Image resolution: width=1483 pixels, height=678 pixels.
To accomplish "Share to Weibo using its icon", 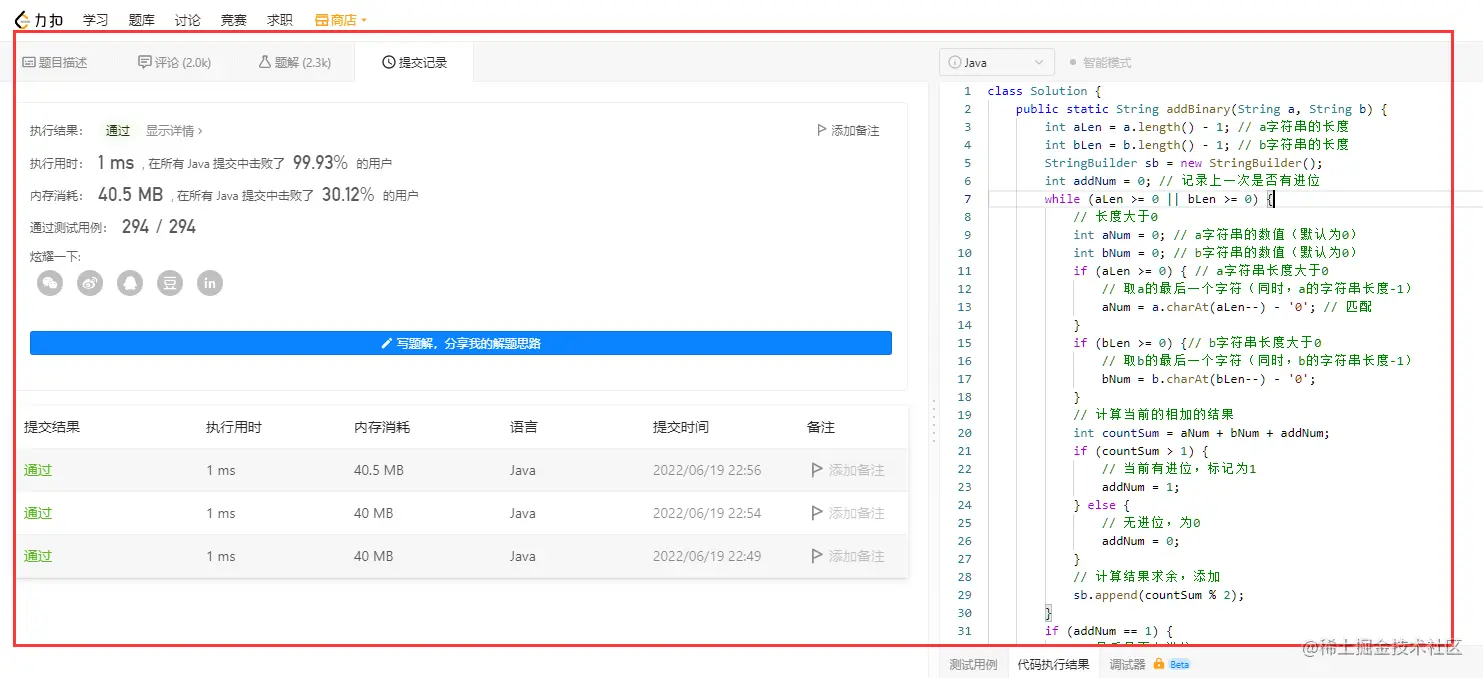I will coord(90,283).
